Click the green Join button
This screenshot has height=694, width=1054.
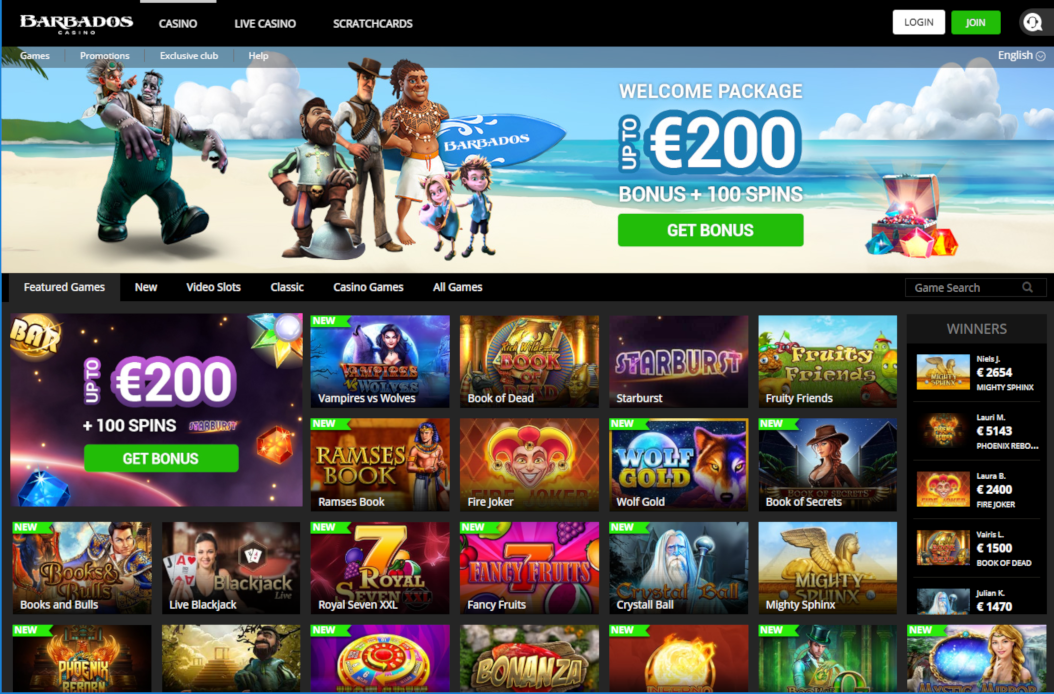975,22
